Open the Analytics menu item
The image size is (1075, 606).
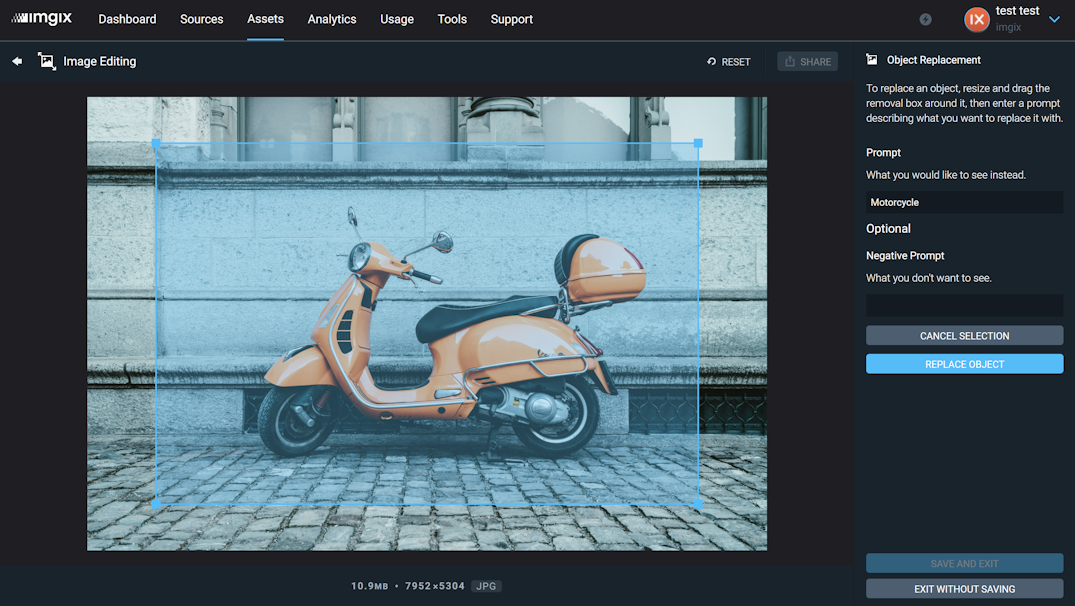point(331,19)
